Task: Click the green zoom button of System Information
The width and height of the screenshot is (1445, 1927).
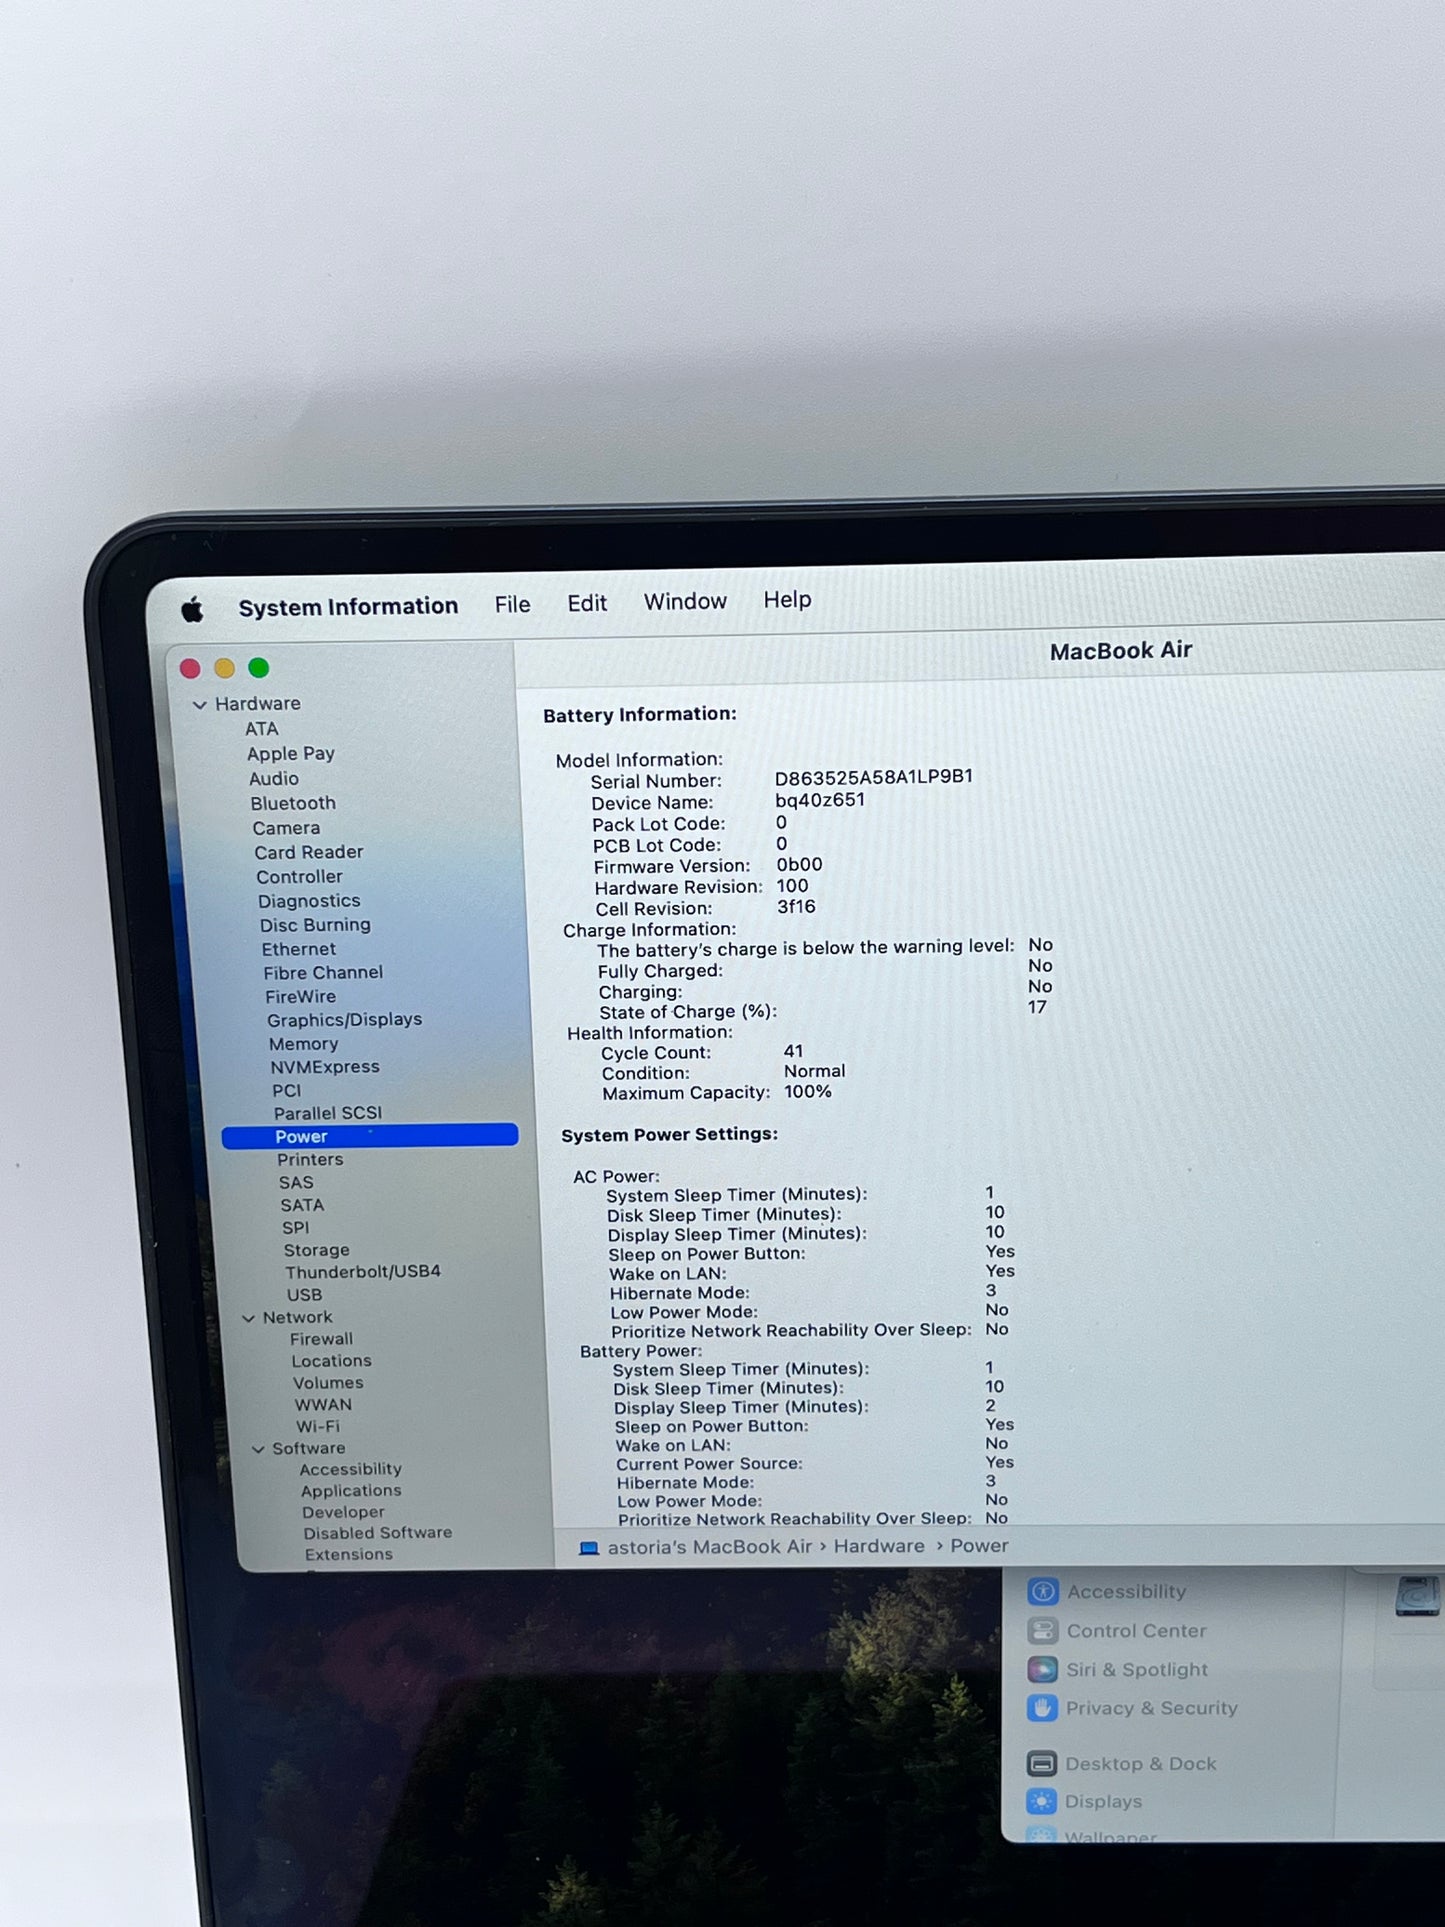Action: point(259,668)
